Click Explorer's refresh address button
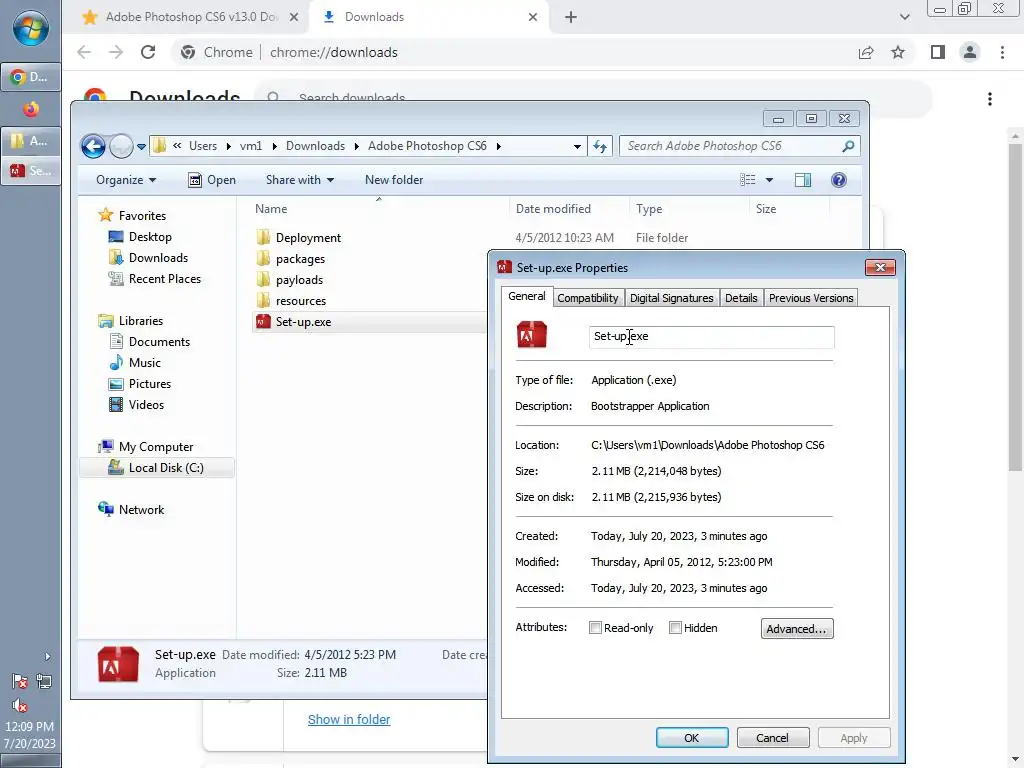1024x768 pixels. (x=600, y=146)
